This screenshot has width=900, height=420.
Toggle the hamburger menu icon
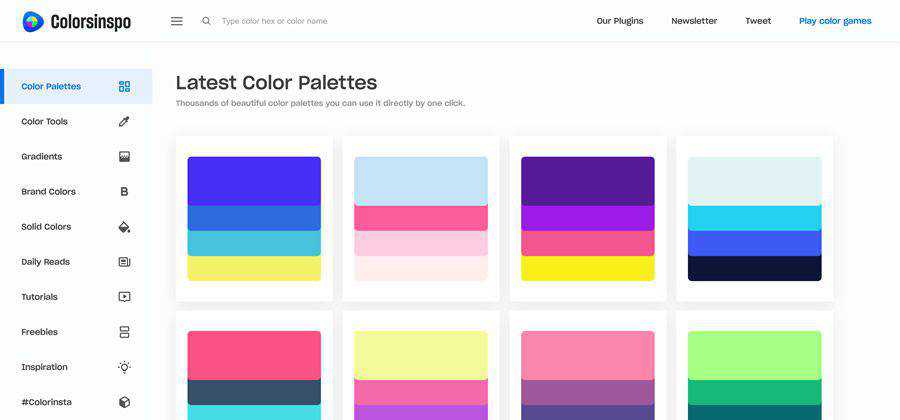177,21
